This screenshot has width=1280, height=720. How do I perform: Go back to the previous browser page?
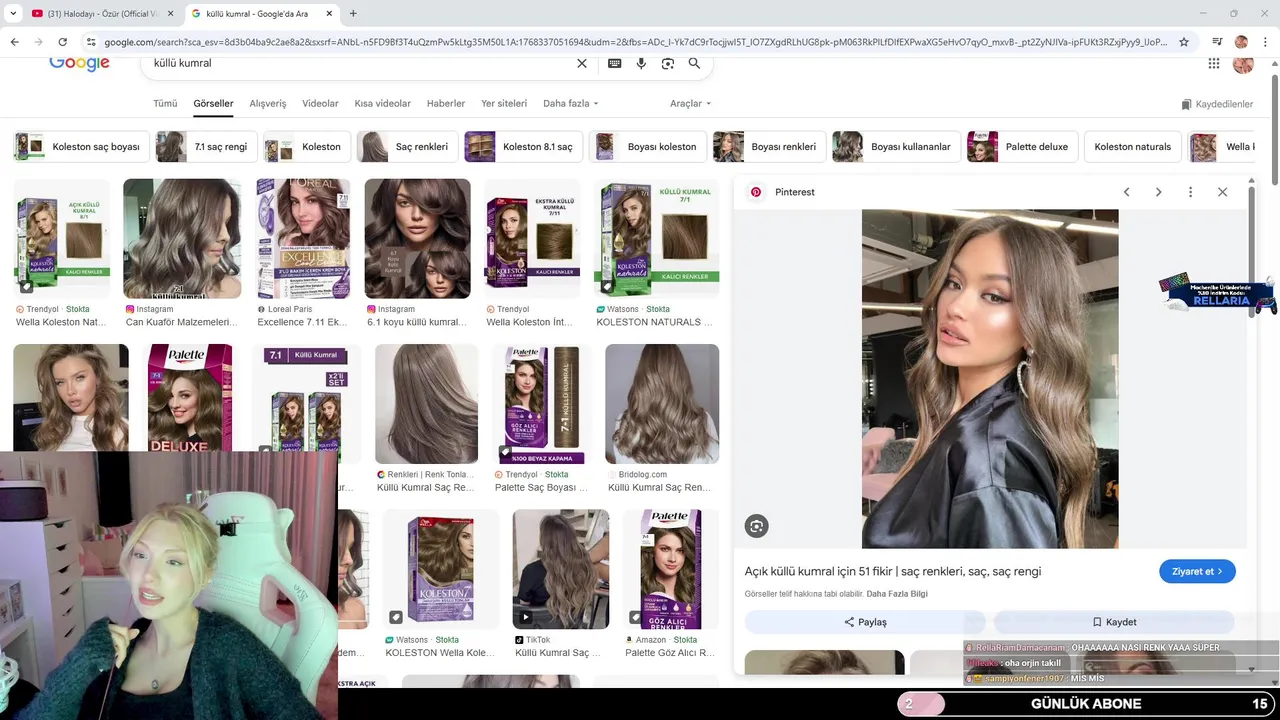tap(14, 42)
